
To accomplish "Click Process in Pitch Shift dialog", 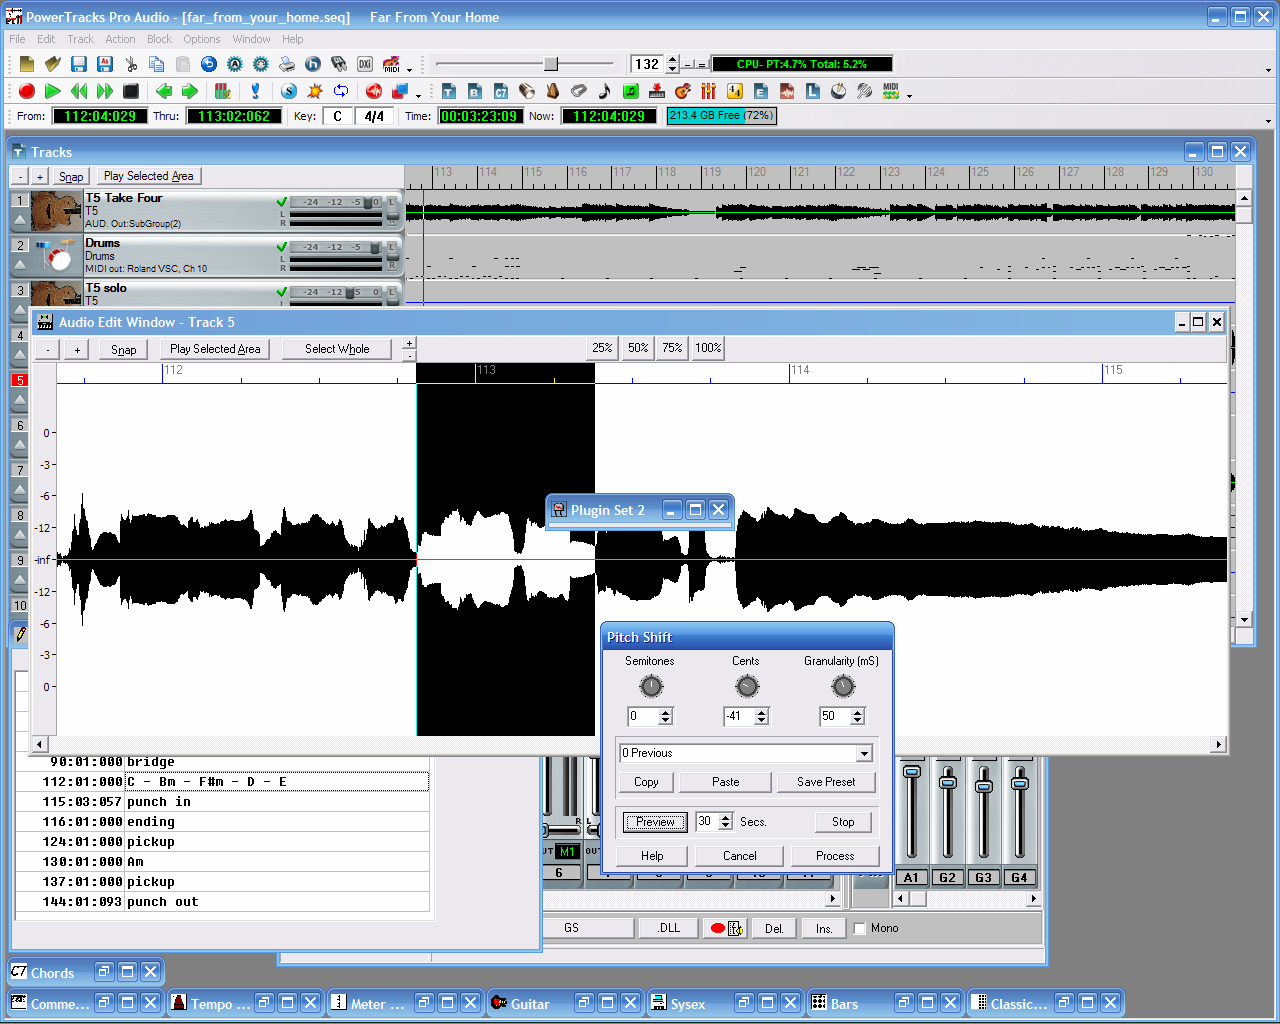I will click(x=835, y=856).
